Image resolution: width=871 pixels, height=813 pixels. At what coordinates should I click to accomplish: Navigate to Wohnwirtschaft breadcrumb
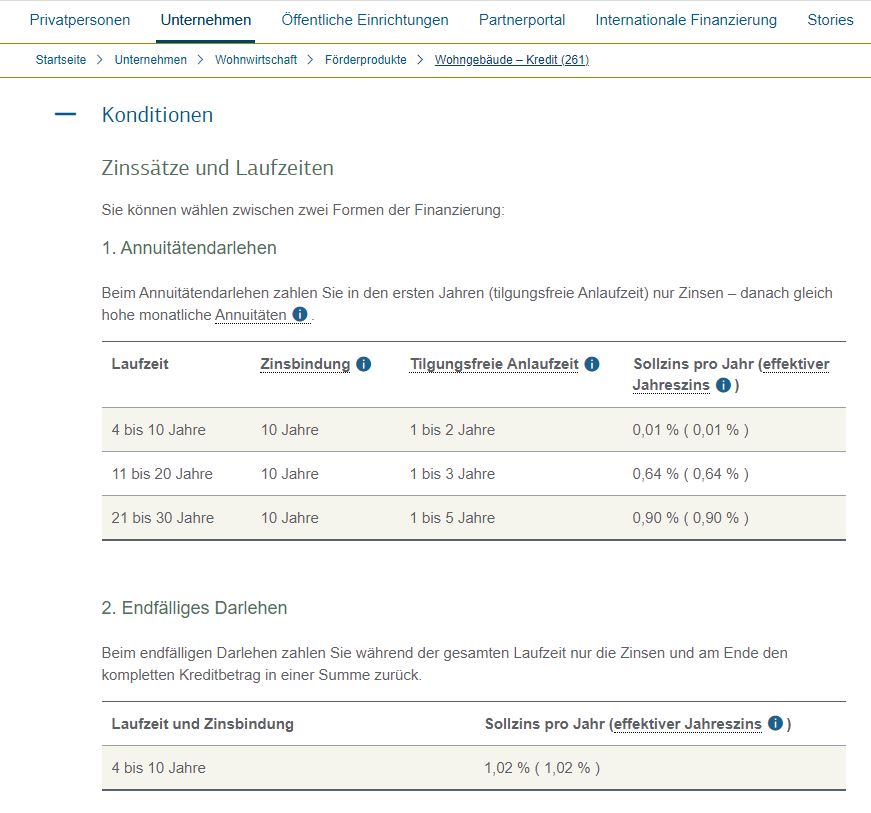256,60
